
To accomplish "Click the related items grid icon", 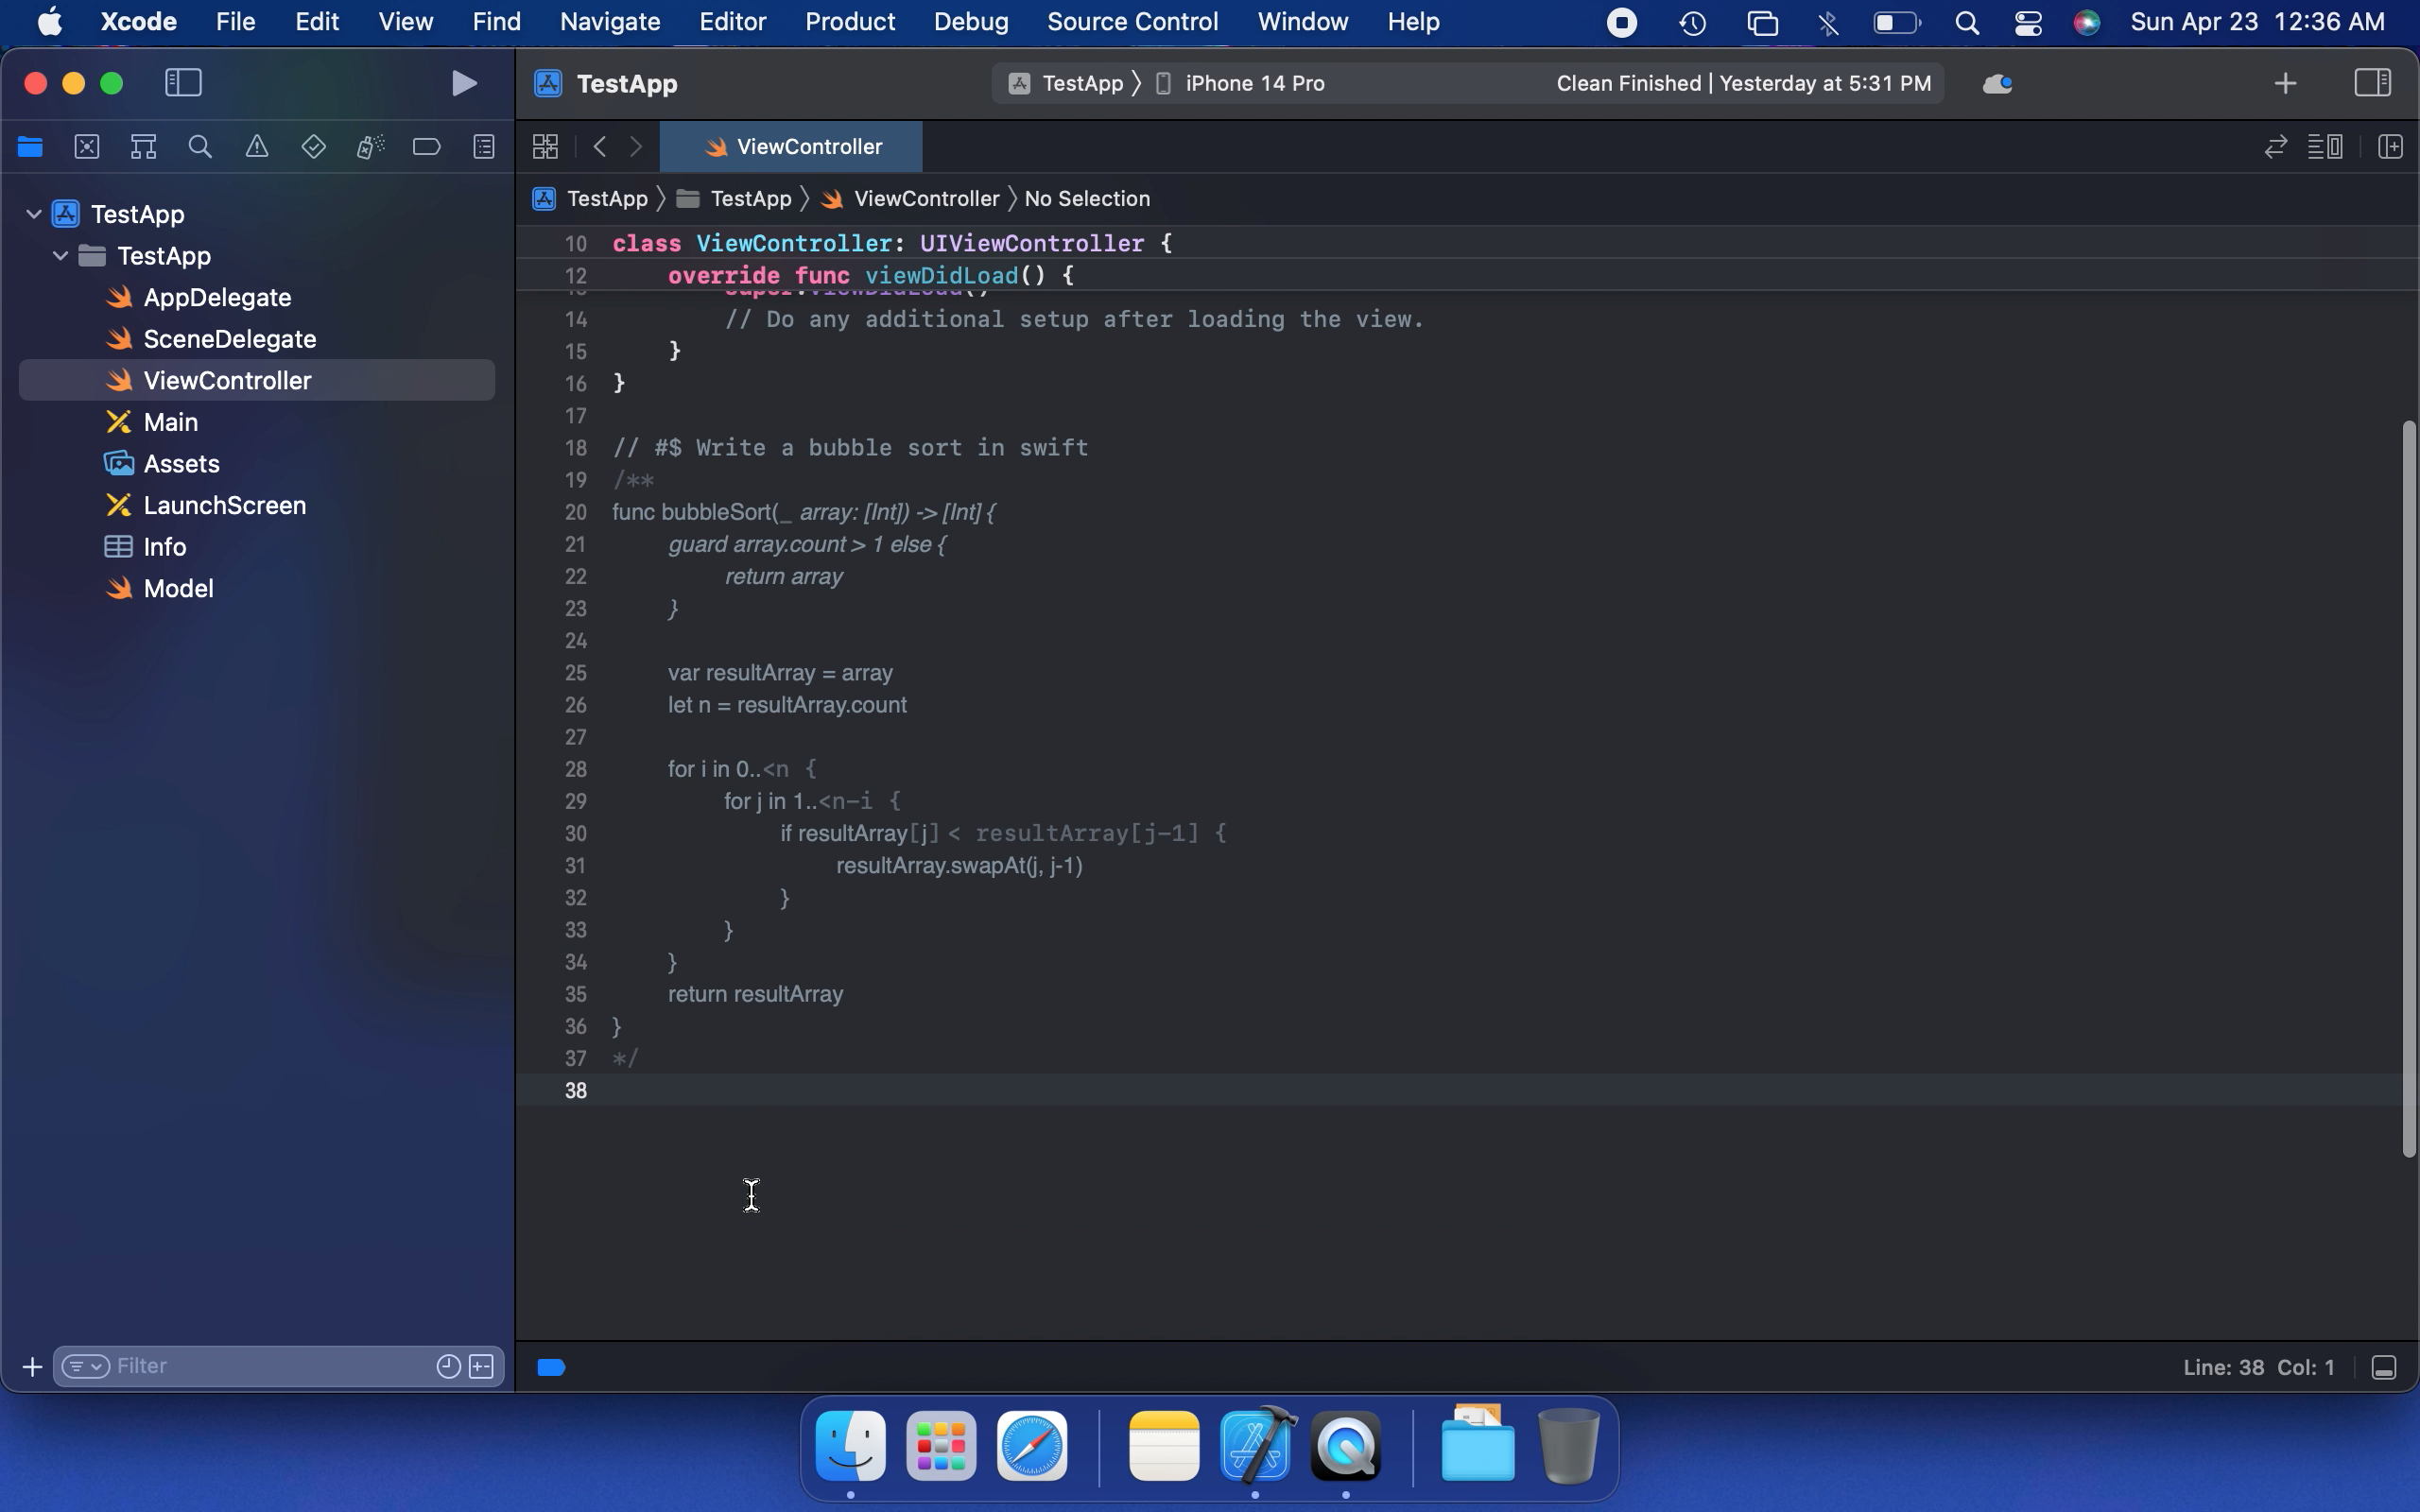I will point(545,147).
